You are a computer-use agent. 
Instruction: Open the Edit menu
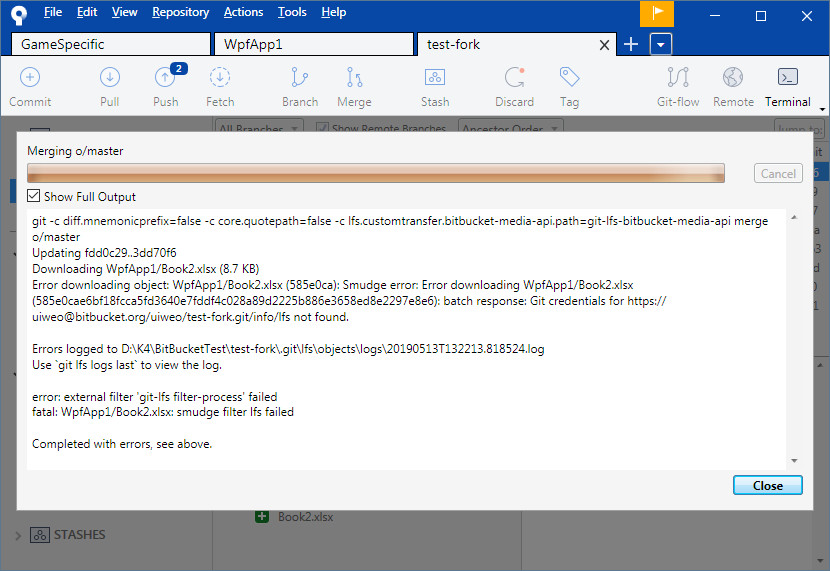pyautogui.click(x=87, y=12)
